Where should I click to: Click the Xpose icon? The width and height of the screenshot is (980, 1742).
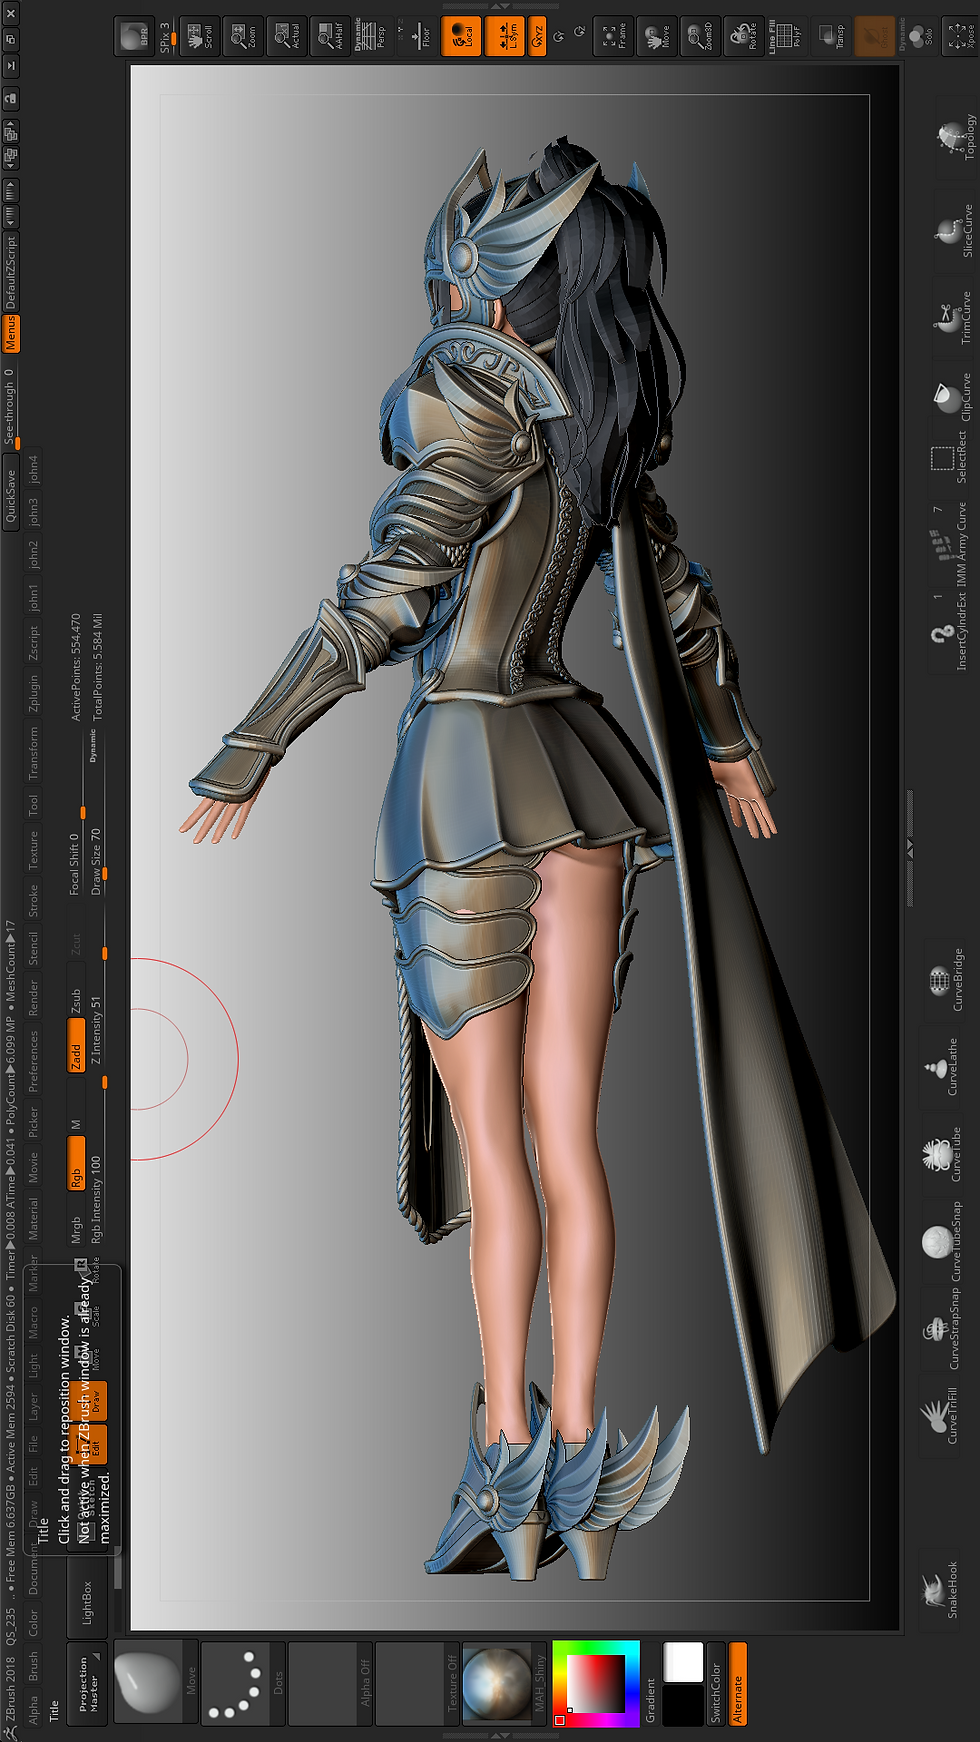coord(959,37)
